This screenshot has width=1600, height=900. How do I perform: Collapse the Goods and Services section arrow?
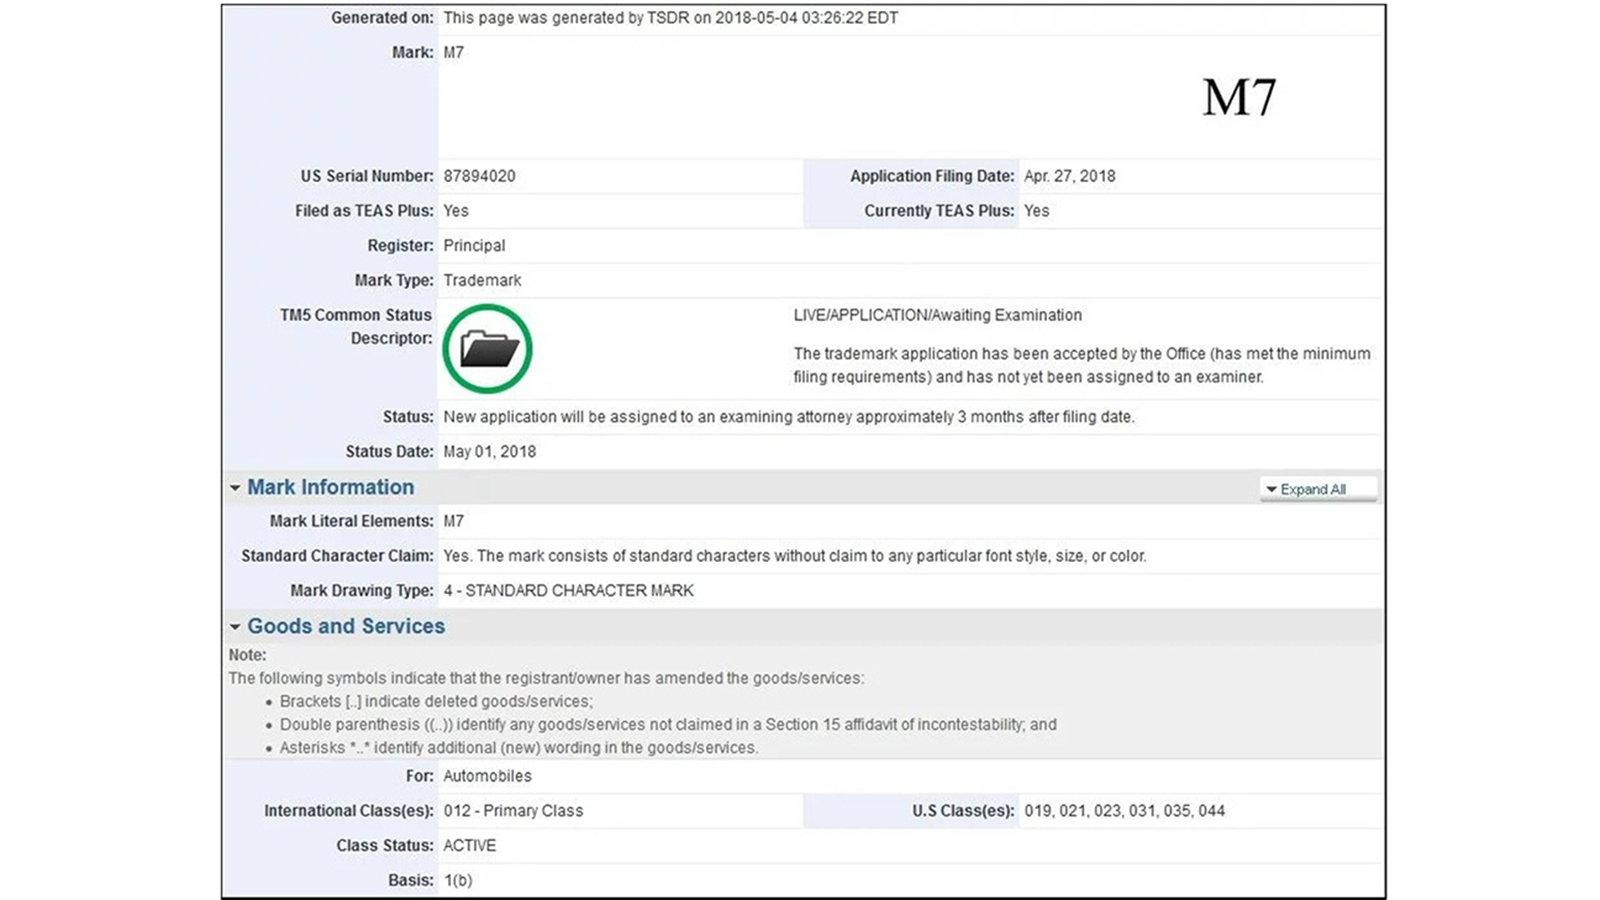pyautogui.click(x=235, y=627)
